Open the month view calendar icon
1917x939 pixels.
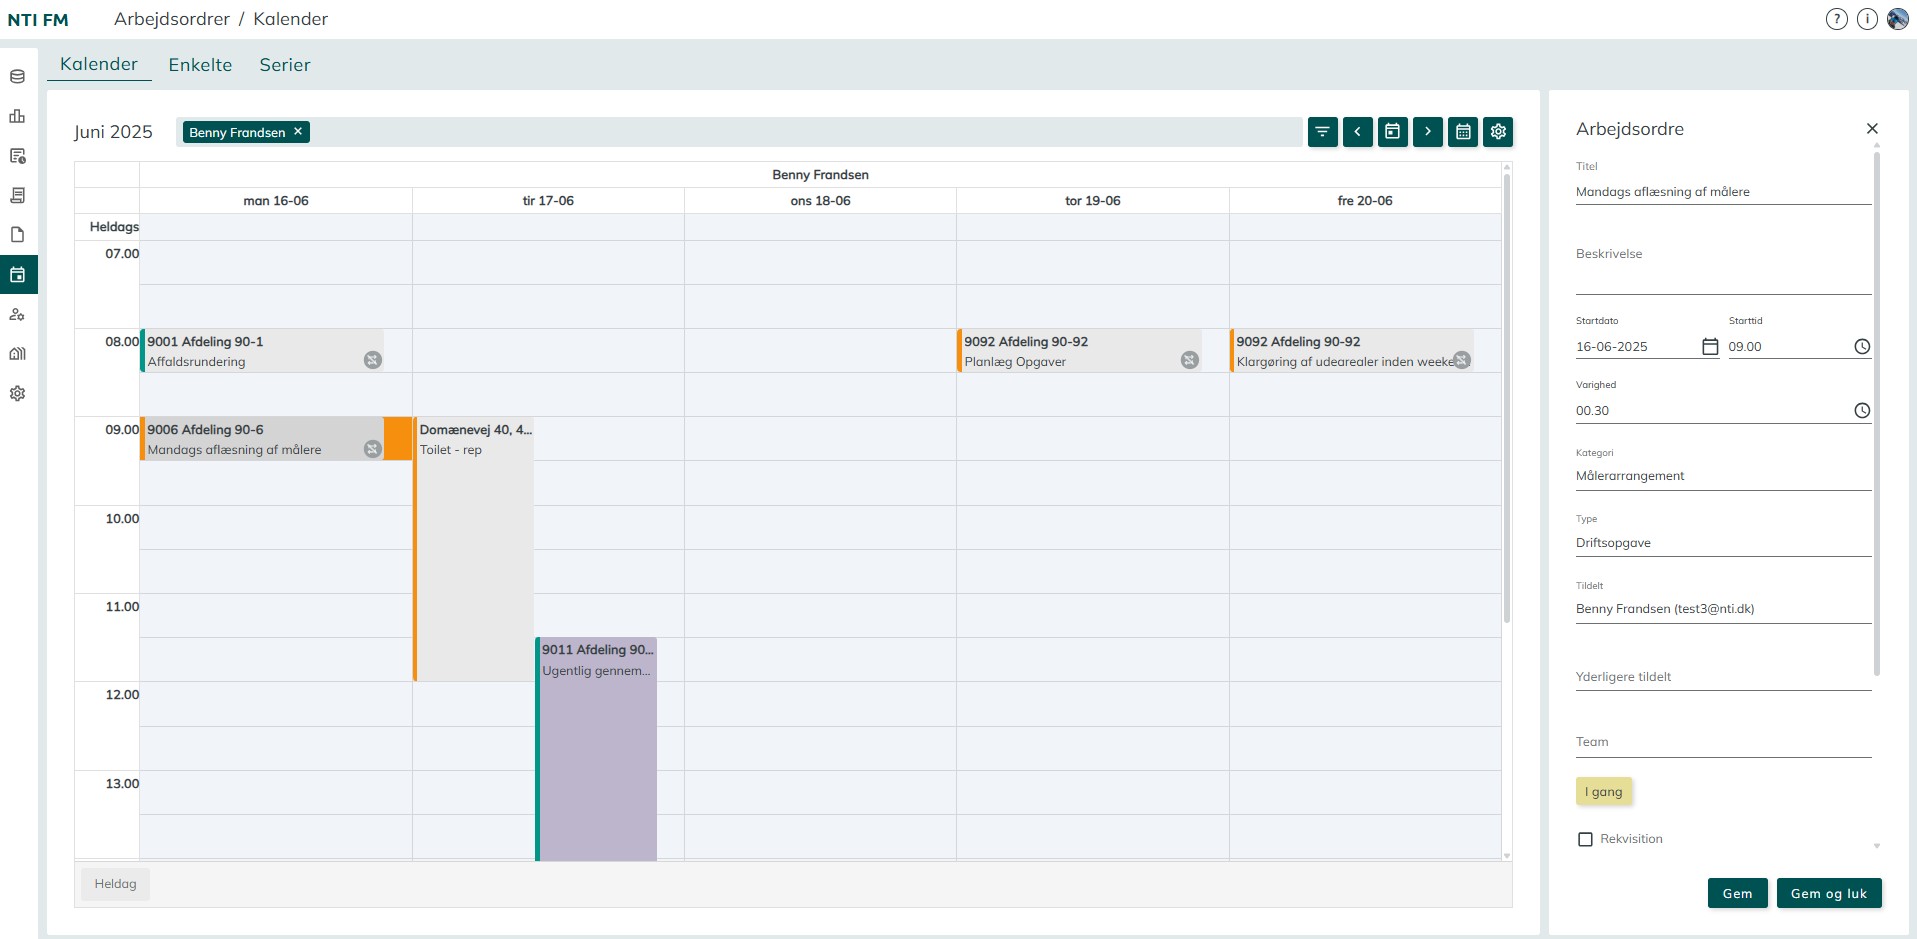pyautogui.click(x=1463, y=132)
